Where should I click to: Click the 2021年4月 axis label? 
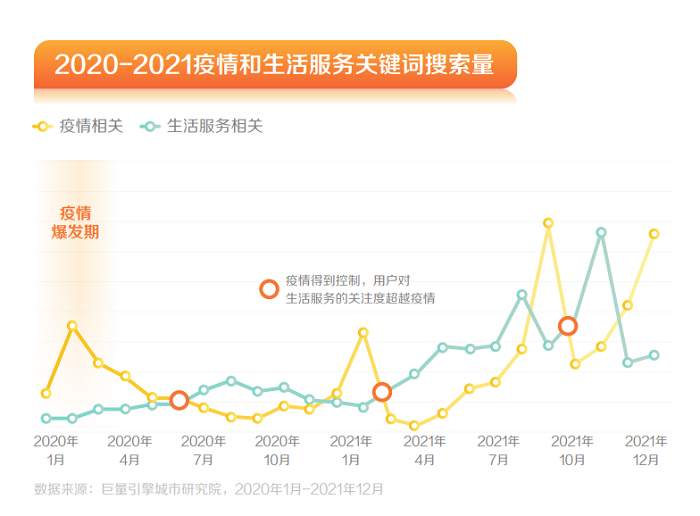425,450
